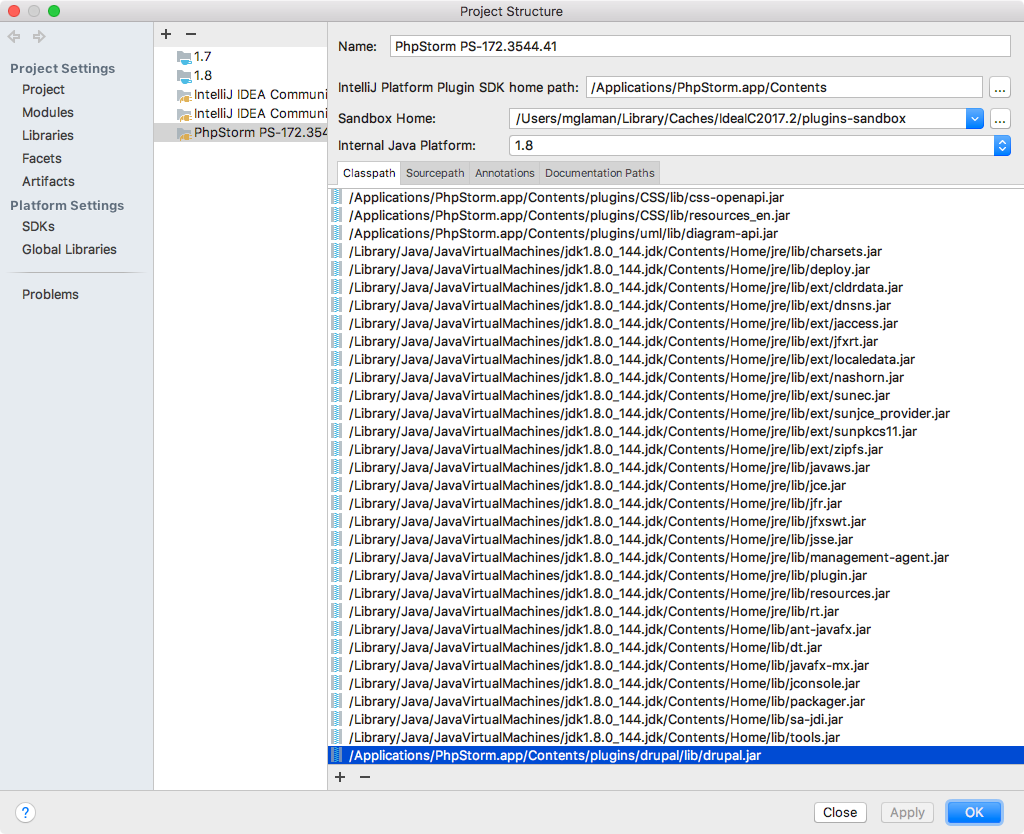Open Sandbox Home dropdown arrow
The height and width of the screenshot is (834, 1024).
tap(974, 119)
